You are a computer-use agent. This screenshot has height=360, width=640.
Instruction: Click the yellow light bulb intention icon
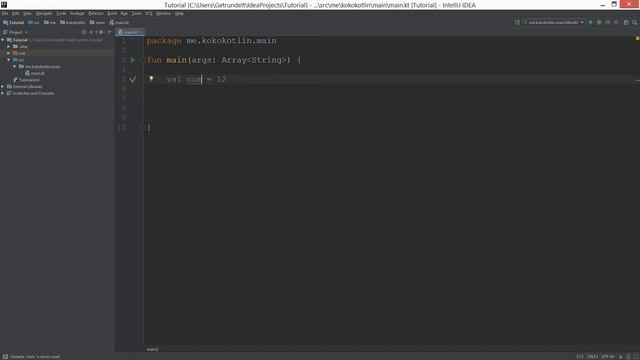click(x=151, y=78)
